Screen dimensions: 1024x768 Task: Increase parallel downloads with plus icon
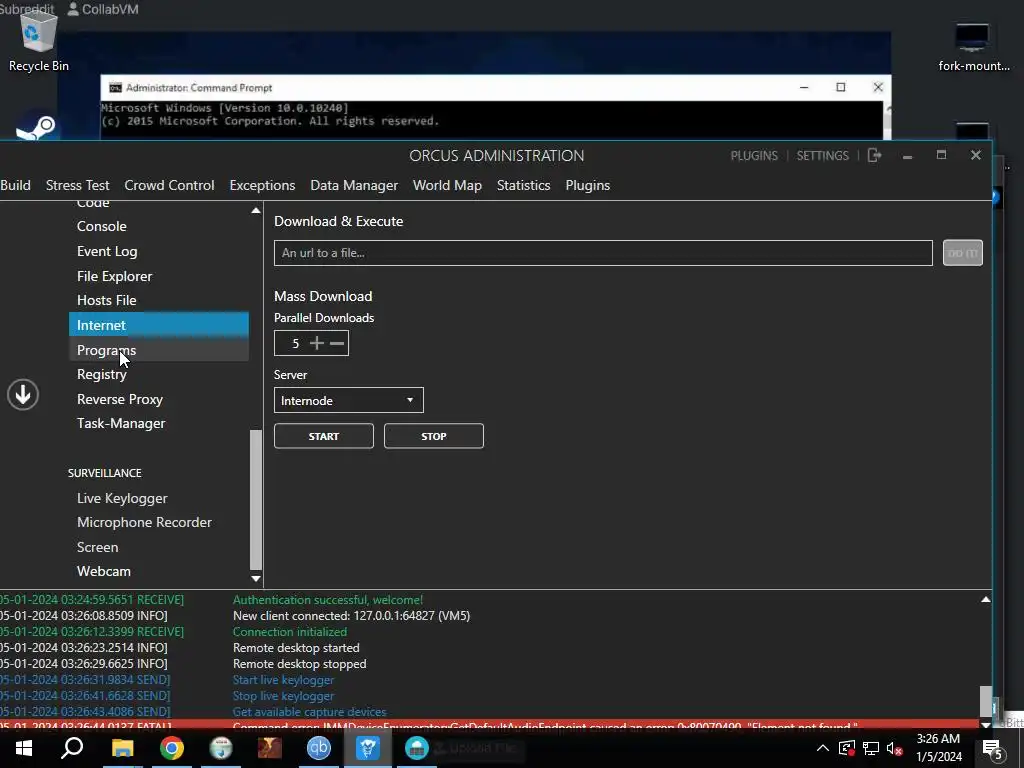click(317, 343)
